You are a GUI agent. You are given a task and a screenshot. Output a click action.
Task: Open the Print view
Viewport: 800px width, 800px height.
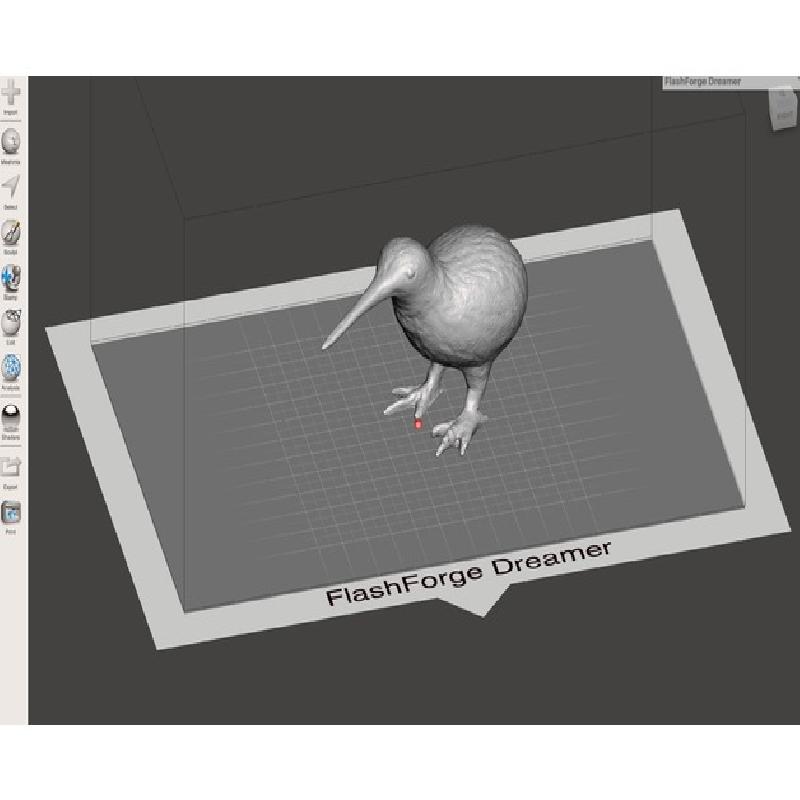11,517
